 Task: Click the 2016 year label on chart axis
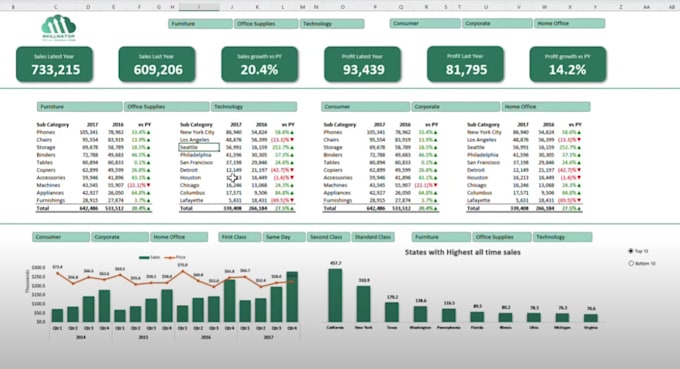click(206, 337)
